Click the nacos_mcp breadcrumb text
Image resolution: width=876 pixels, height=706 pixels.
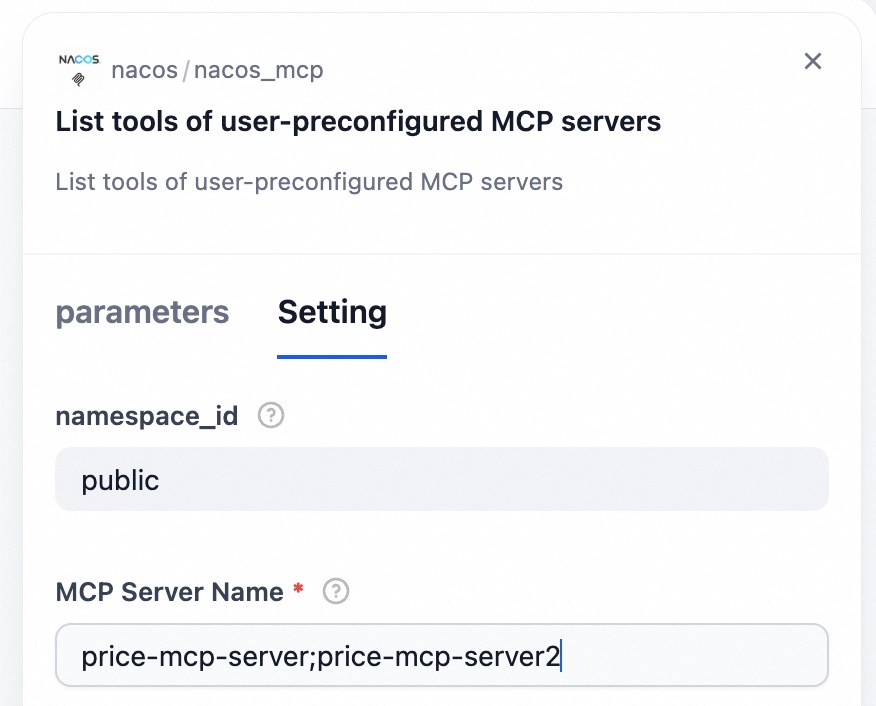tap(258, 70)
